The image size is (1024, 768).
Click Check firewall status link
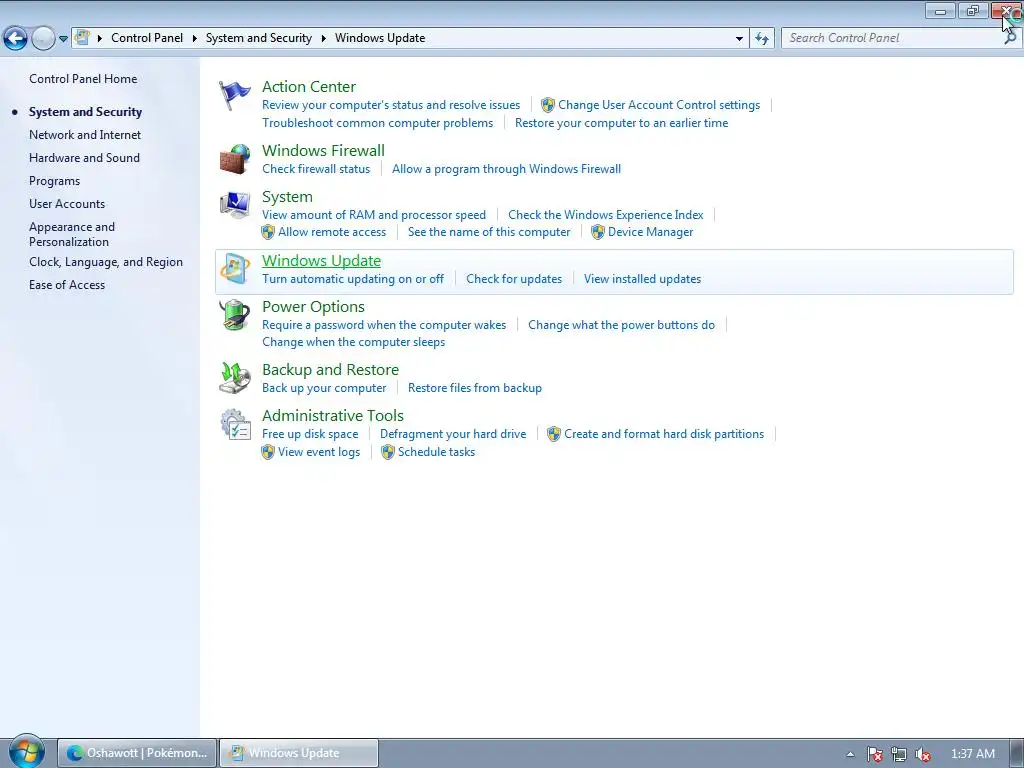[316, 169]
